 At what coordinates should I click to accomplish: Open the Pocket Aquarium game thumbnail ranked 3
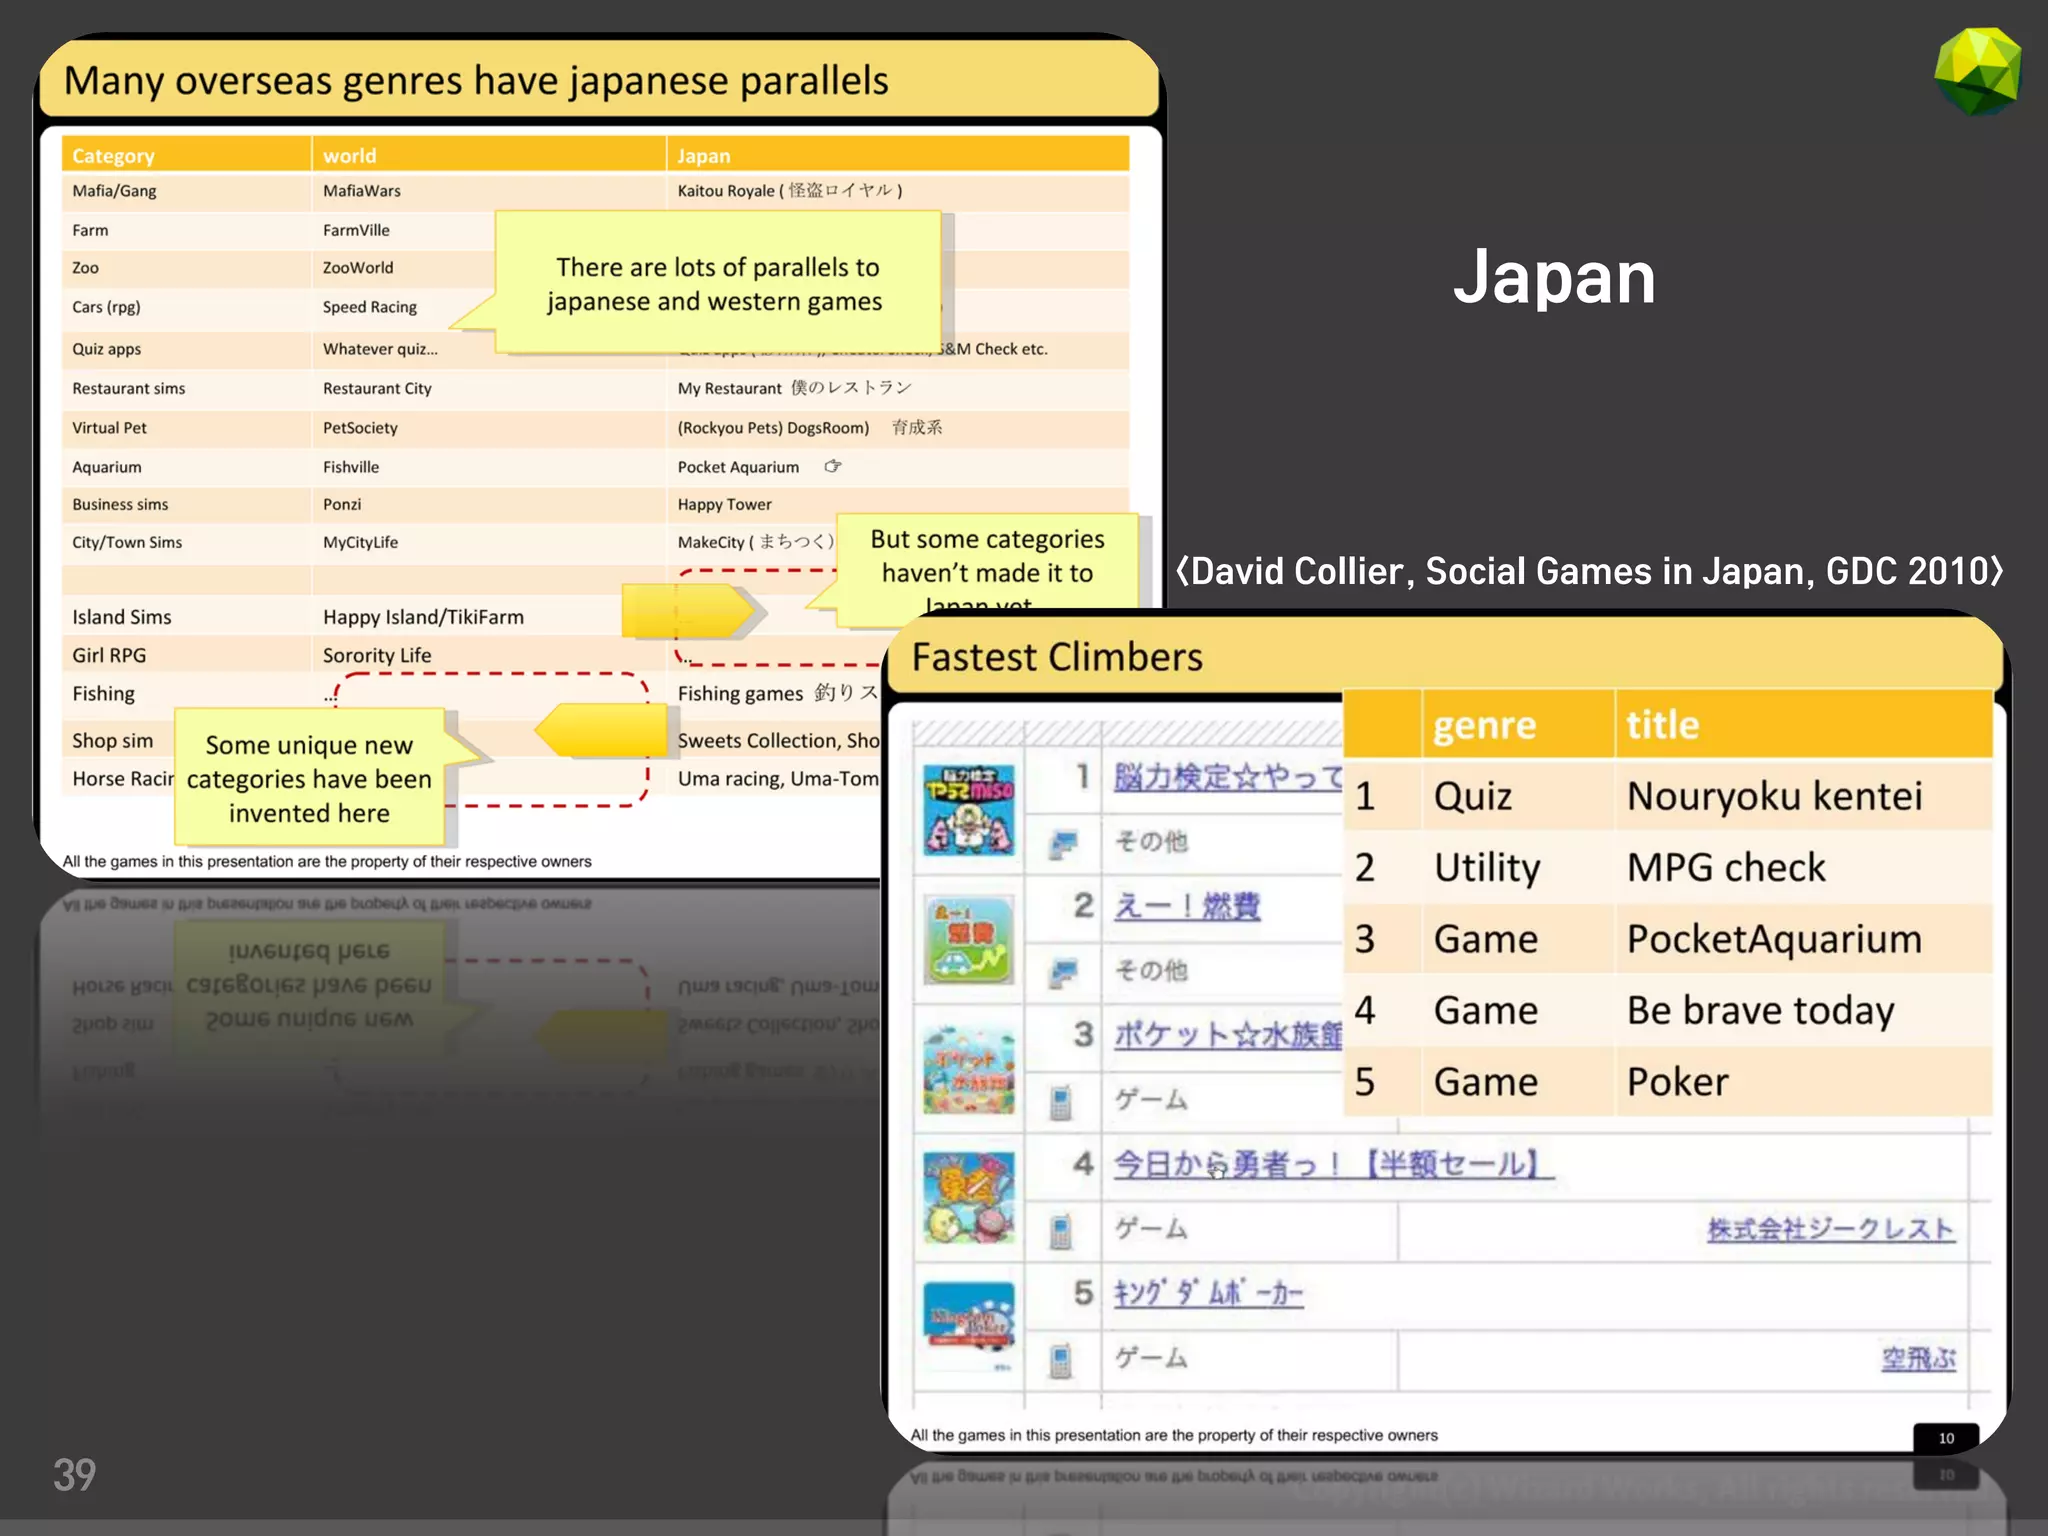(x=968, y=1070)
